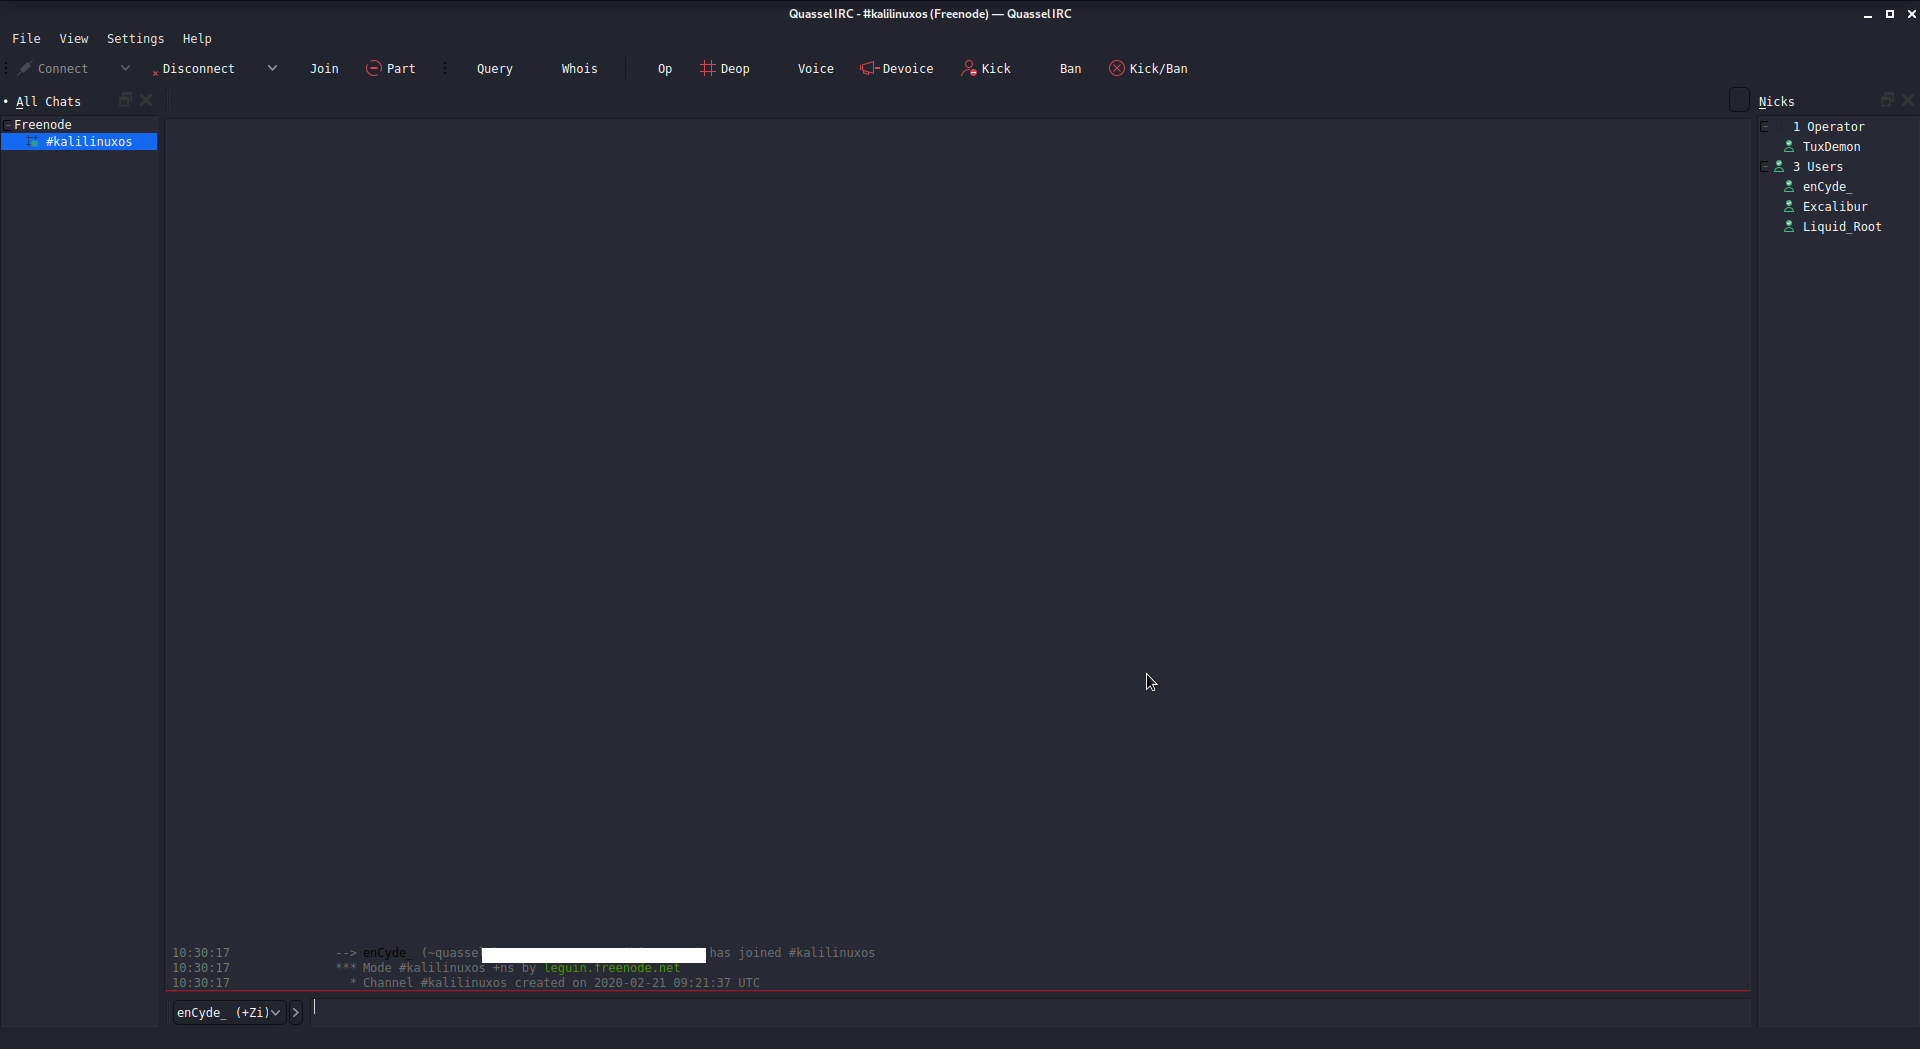
Task: Click the Join toolbar button
Action: (x=324, y=69)
